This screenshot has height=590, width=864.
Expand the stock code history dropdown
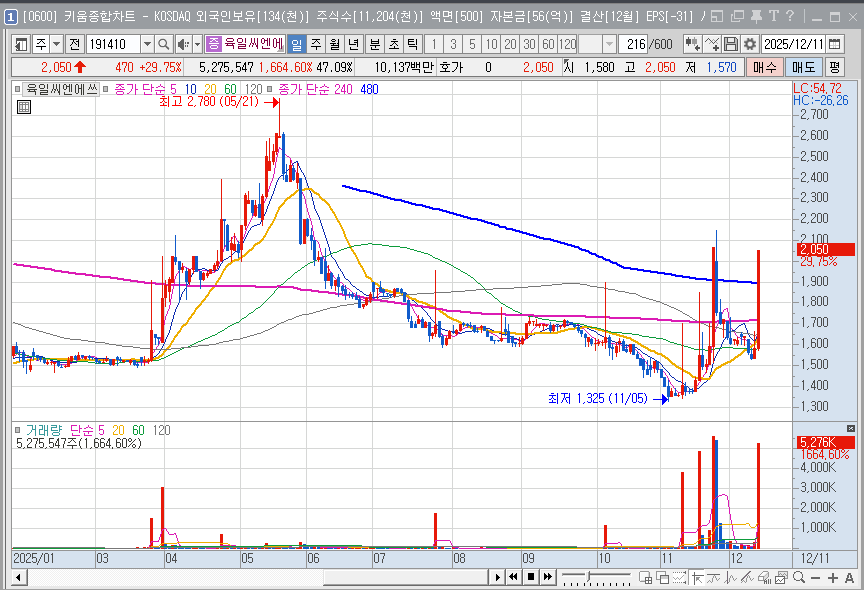(x=147, y=44)
